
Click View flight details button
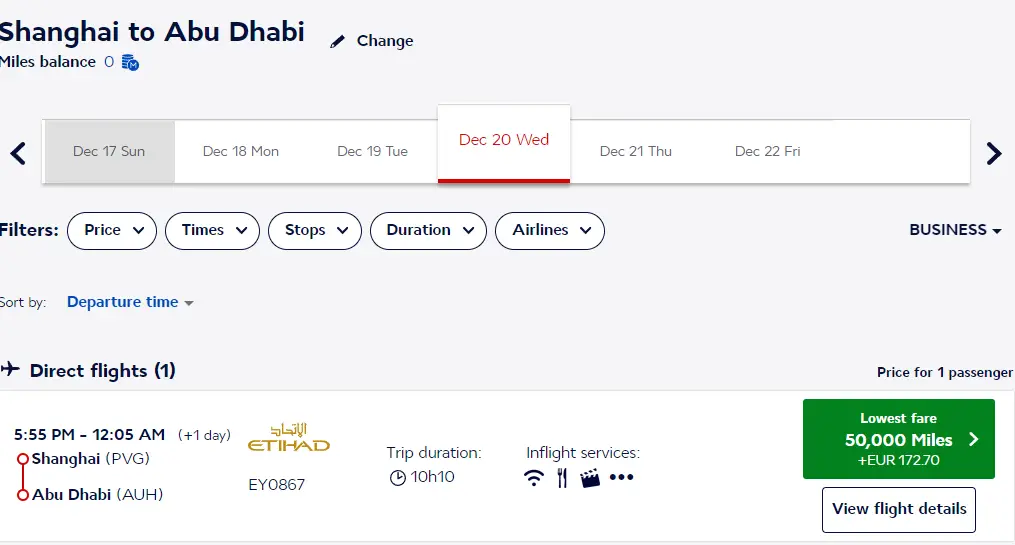[x=898, y=509]
